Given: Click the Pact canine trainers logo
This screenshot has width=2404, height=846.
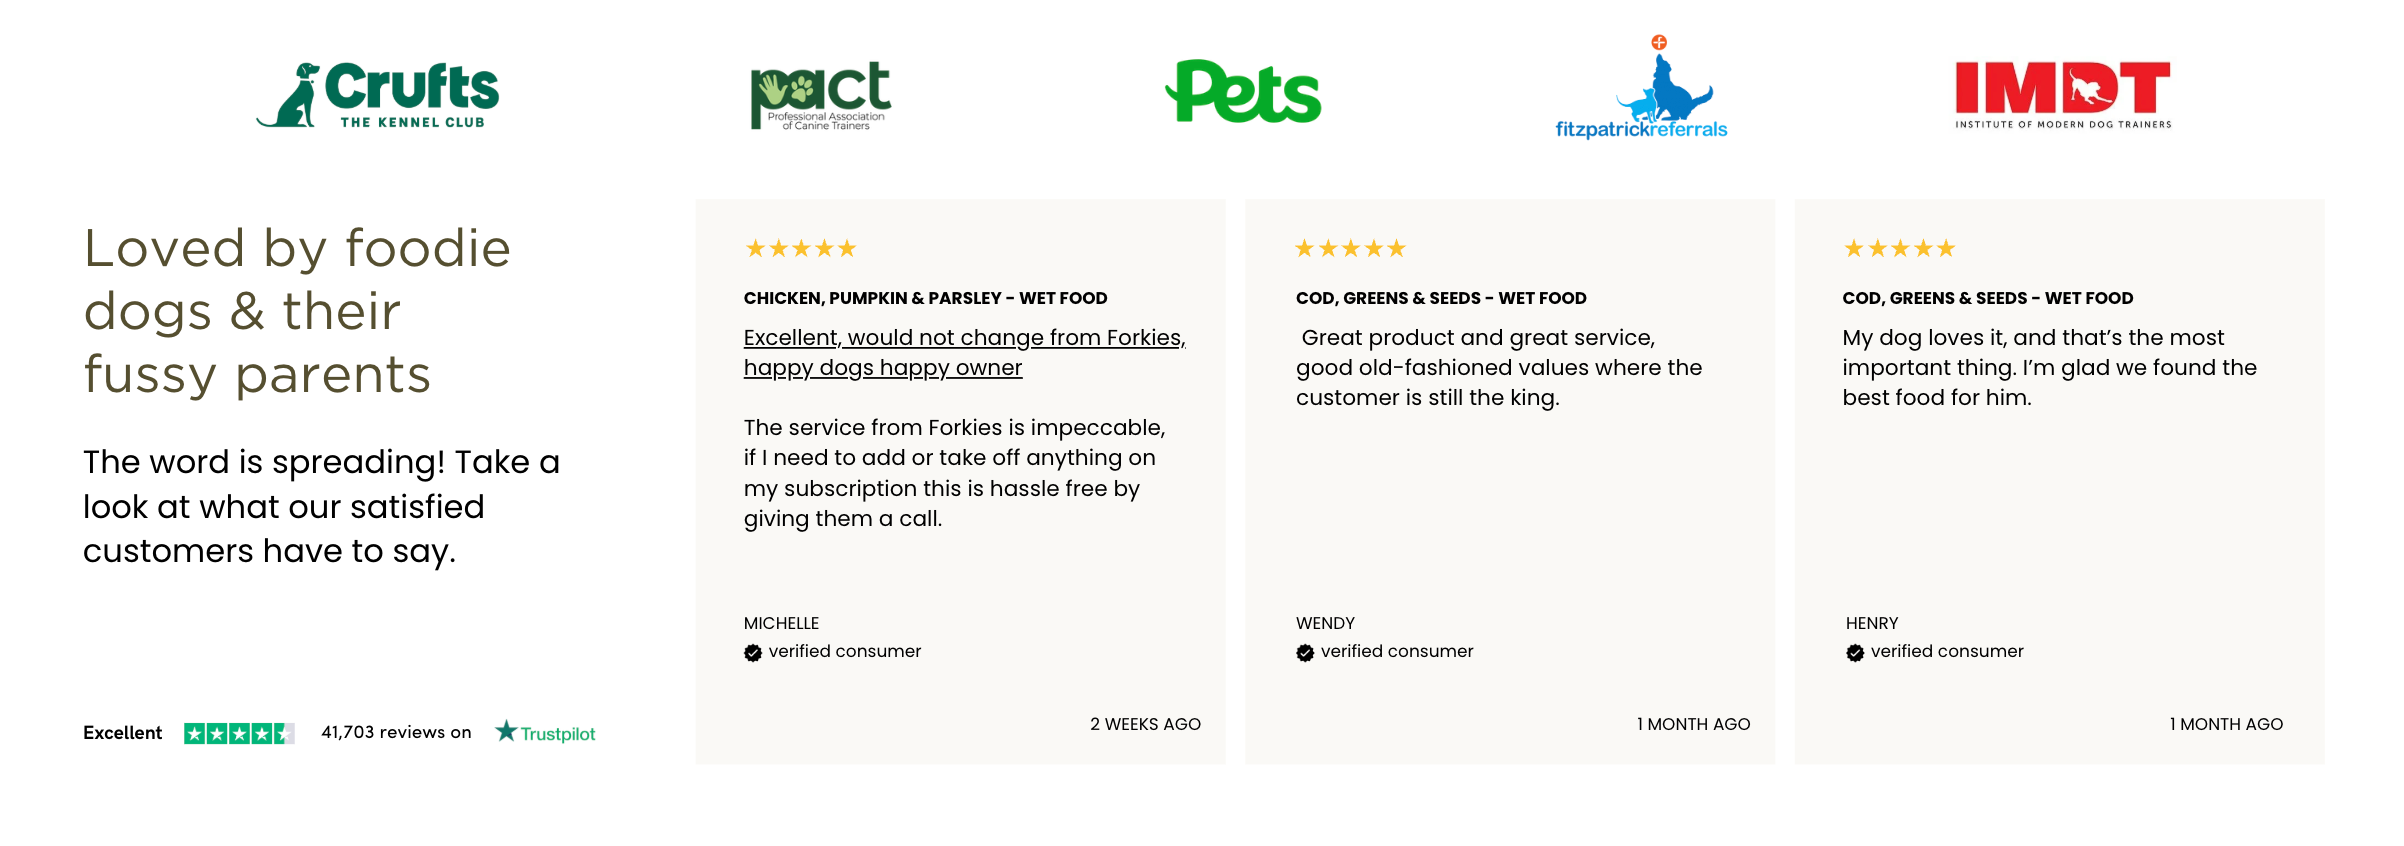Looking at the screenshot, I should [x=820, y=96].
